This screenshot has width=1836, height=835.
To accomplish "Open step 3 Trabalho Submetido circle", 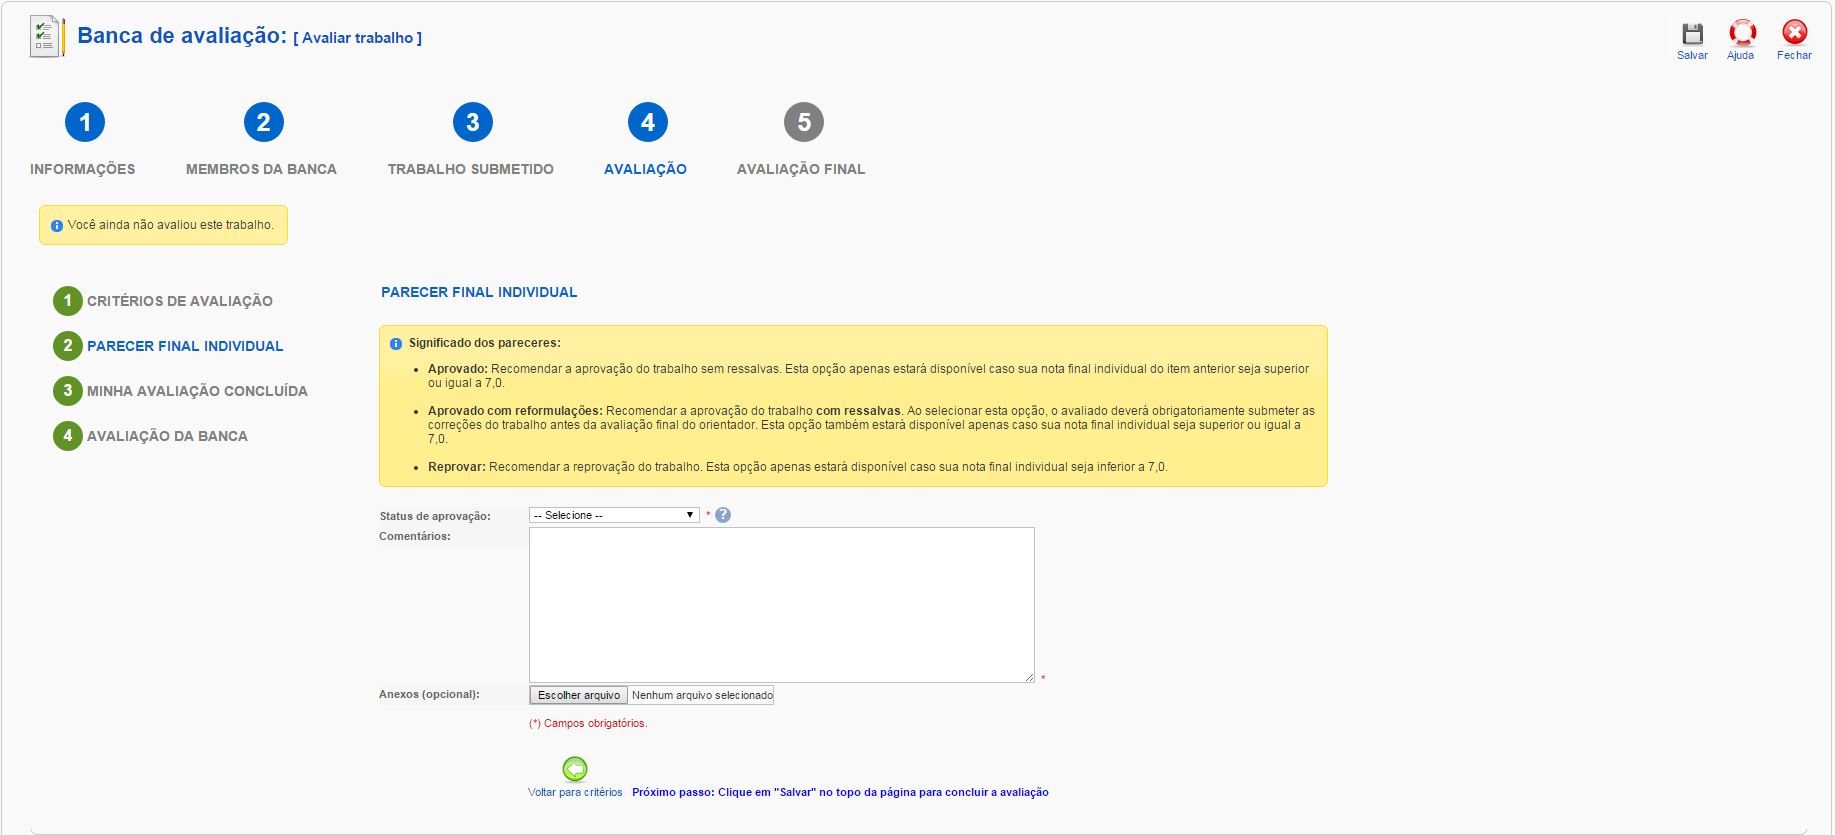I will (x=472, y=123).
